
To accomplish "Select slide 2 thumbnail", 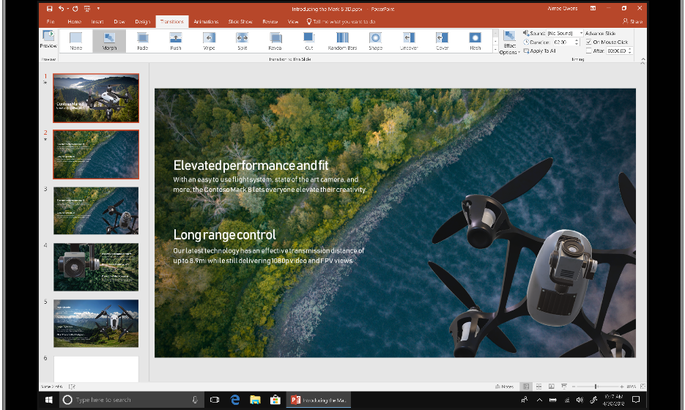I will coord(96,154).
